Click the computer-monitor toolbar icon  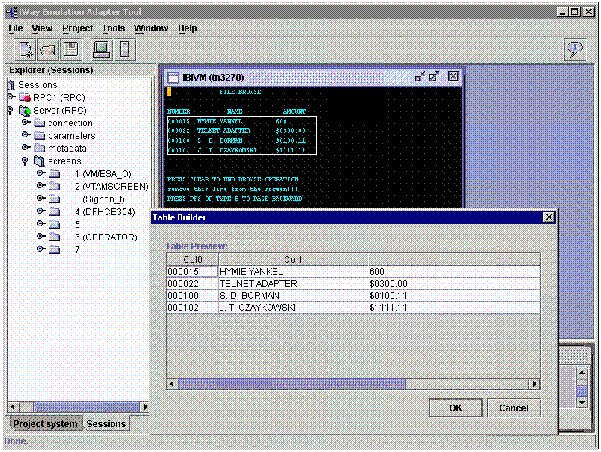pos(101,50)
